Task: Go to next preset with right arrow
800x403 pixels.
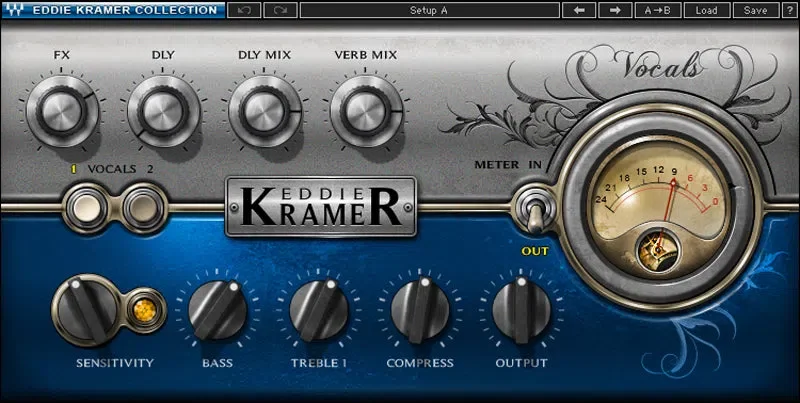Action: [615, 10]
